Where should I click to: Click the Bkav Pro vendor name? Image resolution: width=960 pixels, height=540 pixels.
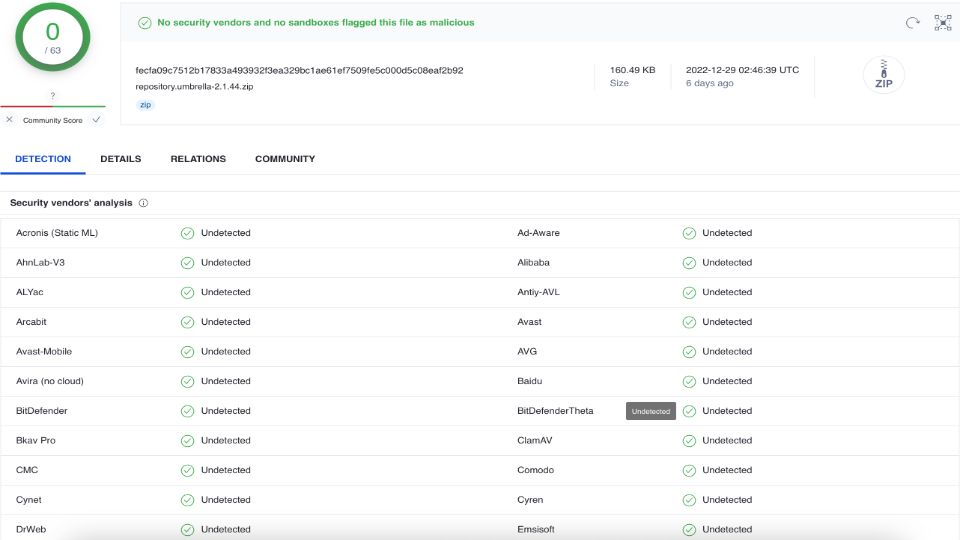[36, 440]
